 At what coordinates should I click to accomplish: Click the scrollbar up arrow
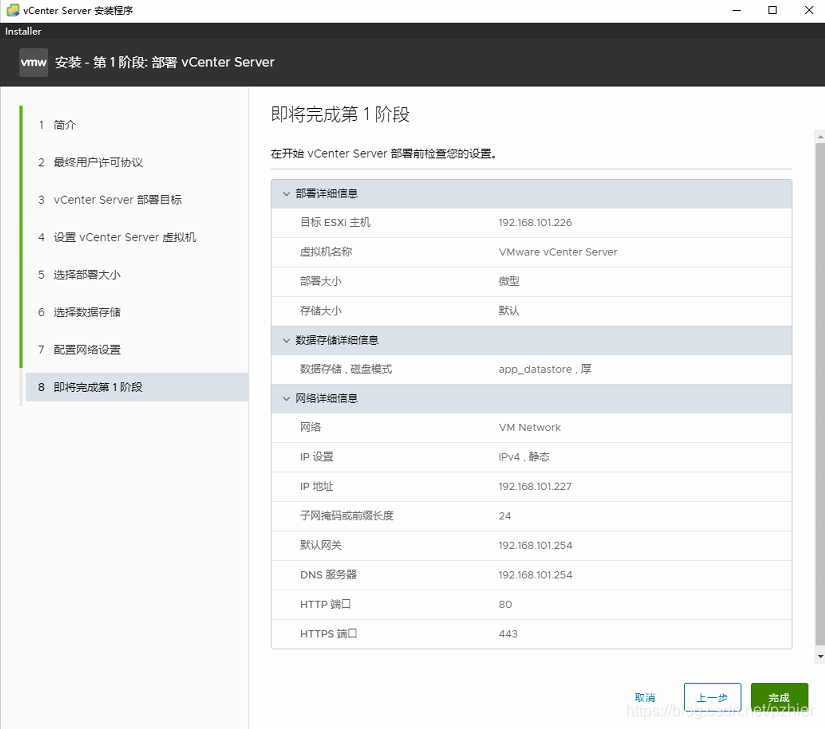(x=820, y=137)
